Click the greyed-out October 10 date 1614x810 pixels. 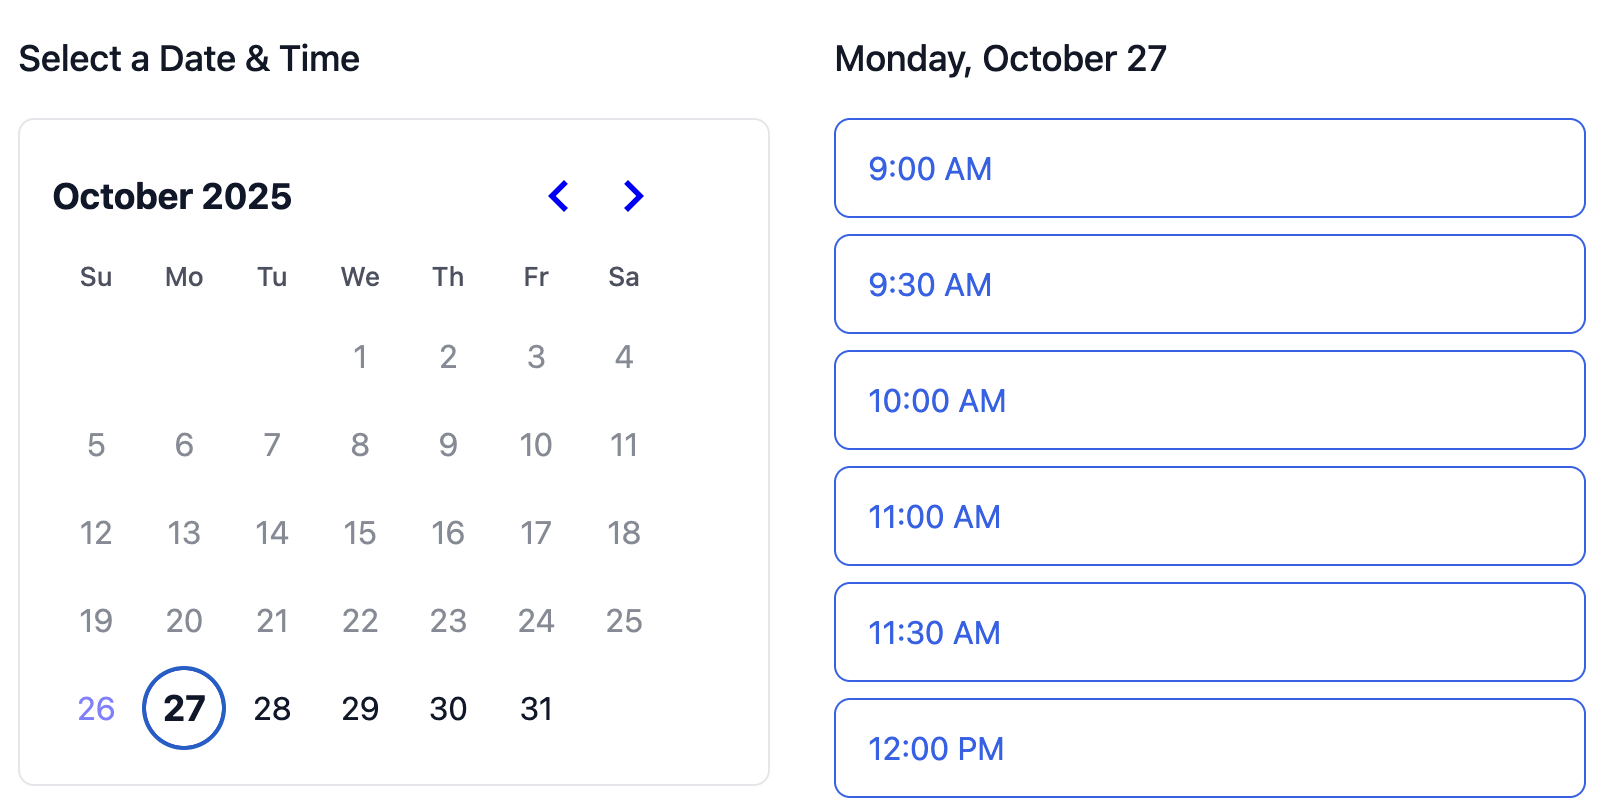(536, 444)
